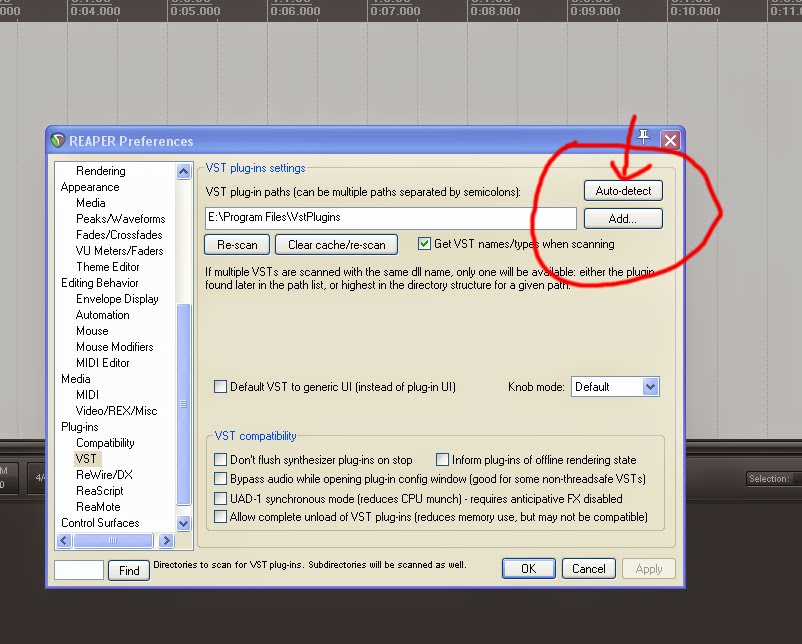Select Video/REX/Misc page
The image size is (802, 644).
click(117, 411)
